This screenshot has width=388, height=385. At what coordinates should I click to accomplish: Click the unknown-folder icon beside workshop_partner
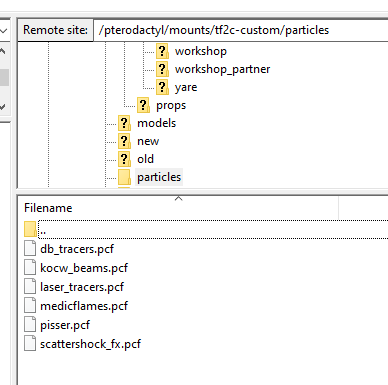(162, 69)
